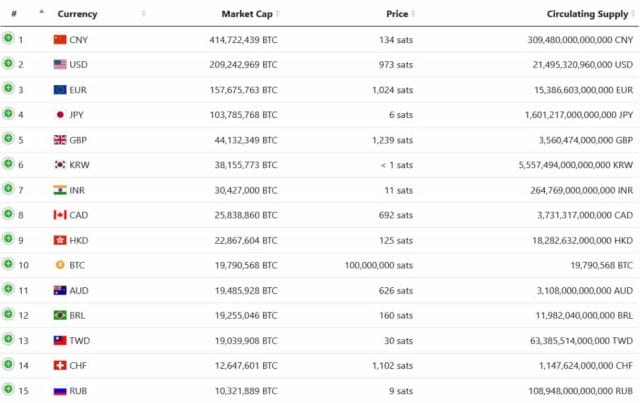Sort by Currency column header
Viewport: 640px width, 403px height.
(x=77, y=14)
